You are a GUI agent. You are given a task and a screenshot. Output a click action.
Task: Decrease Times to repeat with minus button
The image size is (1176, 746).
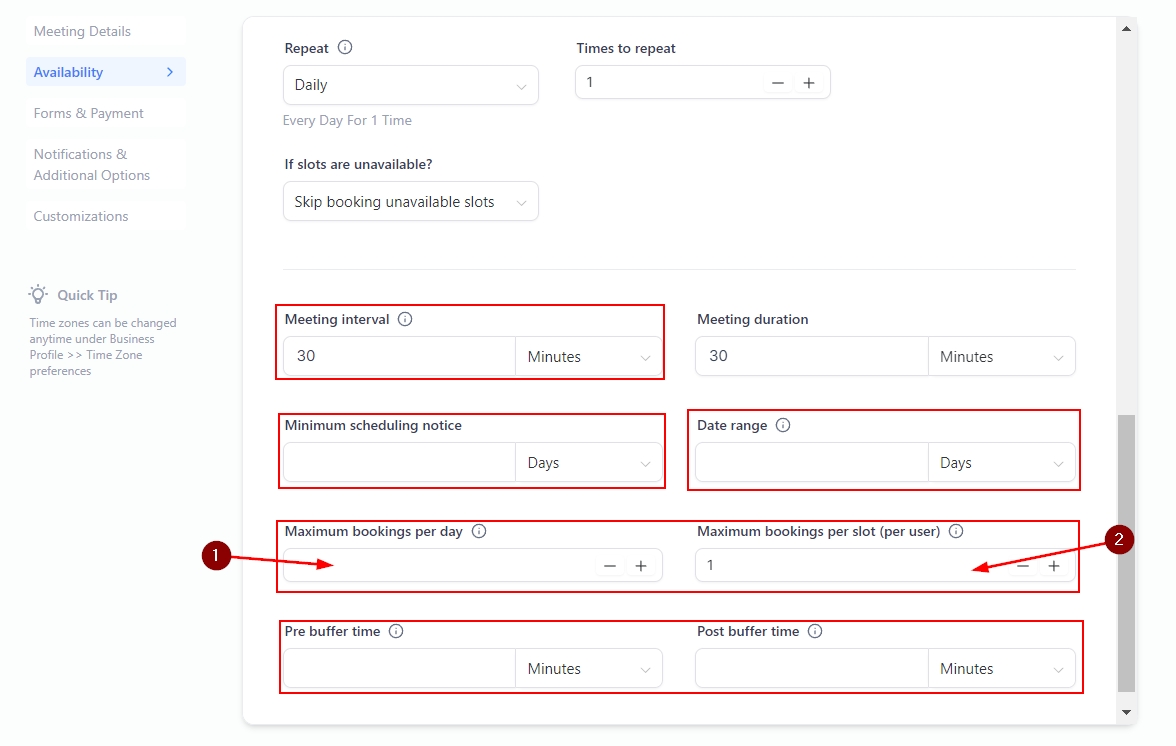click(x=778, y=83)
